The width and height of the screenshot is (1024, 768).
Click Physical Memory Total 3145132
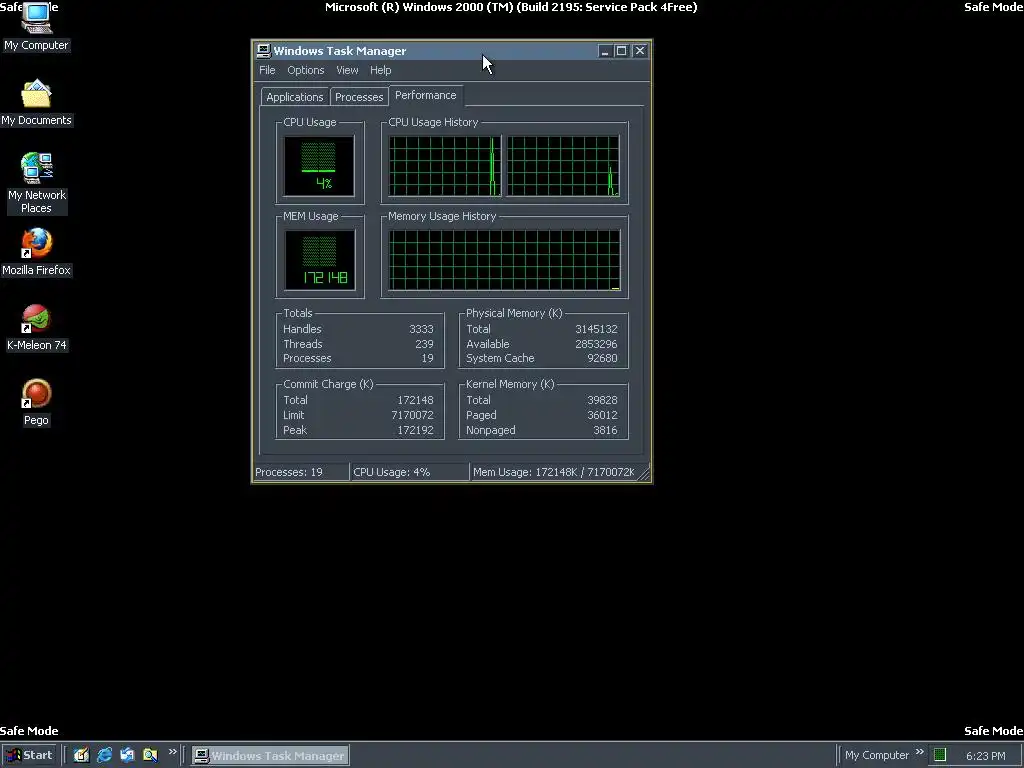[x=596, y=329]
